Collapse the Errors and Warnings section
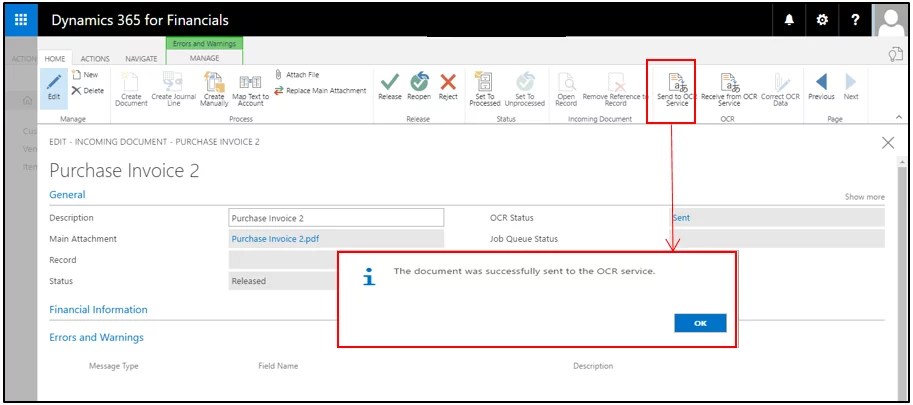The width and height of the screenshot is (913, 405). (x=96, y=338)
